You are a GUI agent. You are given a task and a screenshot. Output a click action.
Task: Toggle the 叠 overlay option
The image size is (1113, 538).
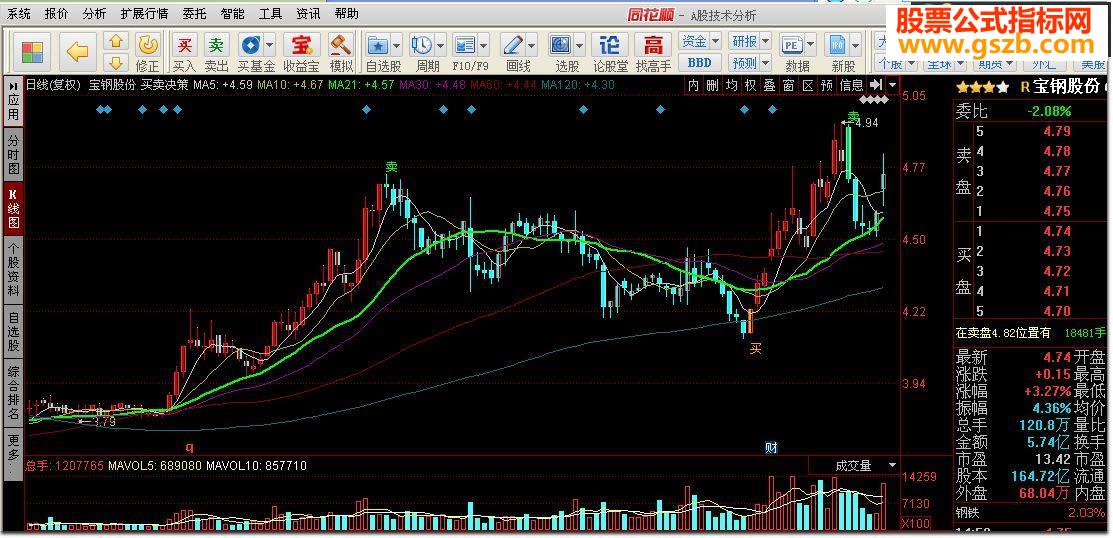click(x=769, y=86)
